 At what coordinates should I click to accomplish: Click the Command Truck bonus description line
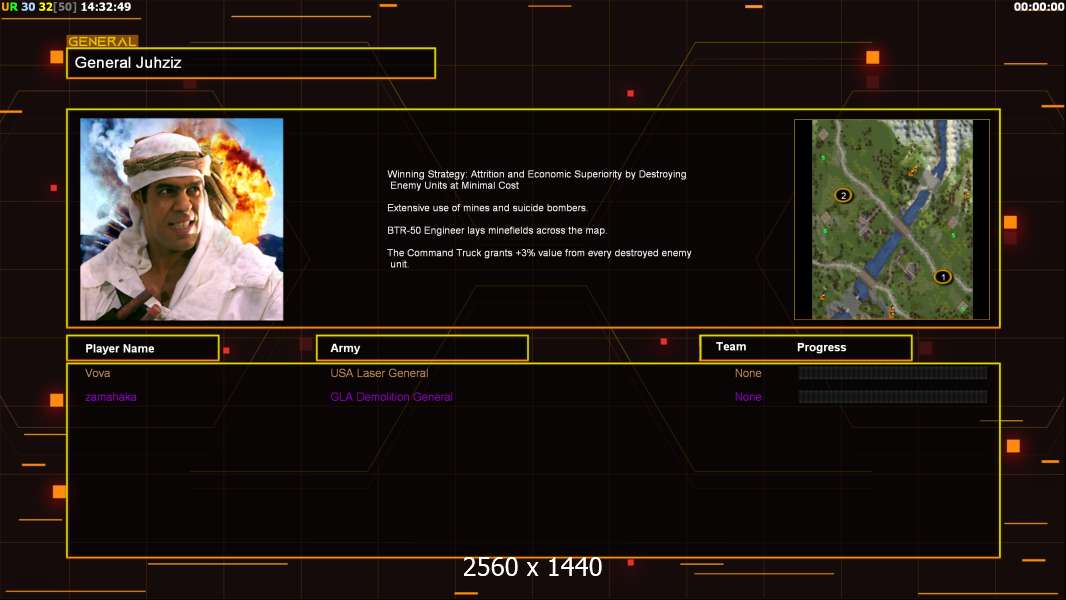pyautogui.click(x=539, y=258)
